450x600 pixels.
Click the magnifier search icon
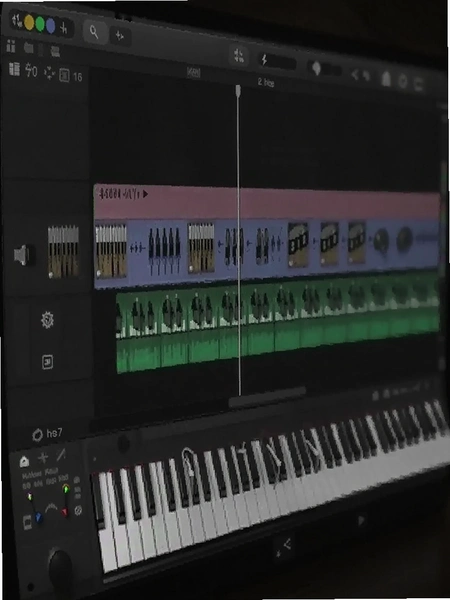point(94,33)
